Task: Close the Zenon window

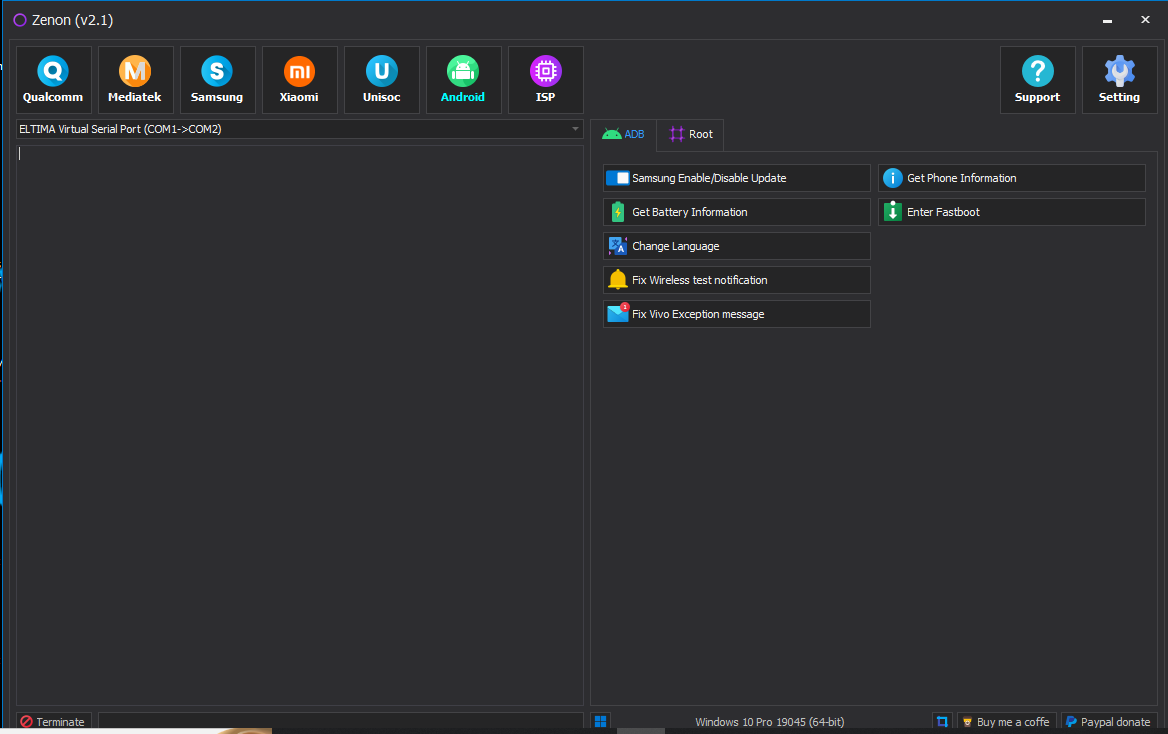Action: pyautogui.click(x=1145, y=20)
